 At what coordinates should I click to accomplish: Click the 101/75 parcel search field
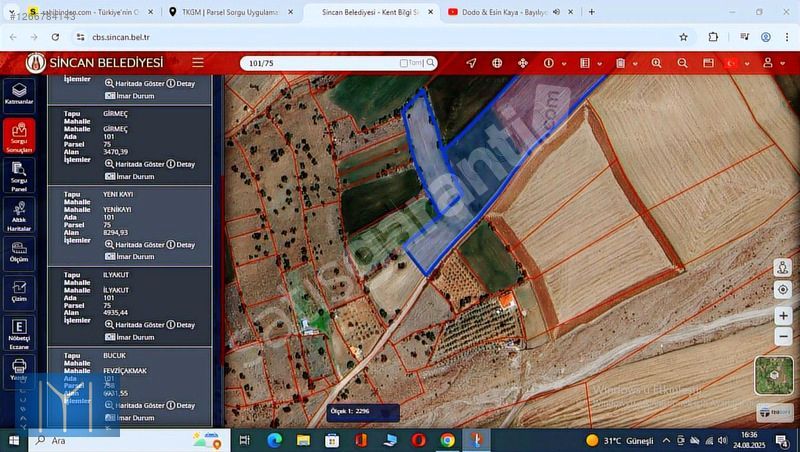coord(320,63)
